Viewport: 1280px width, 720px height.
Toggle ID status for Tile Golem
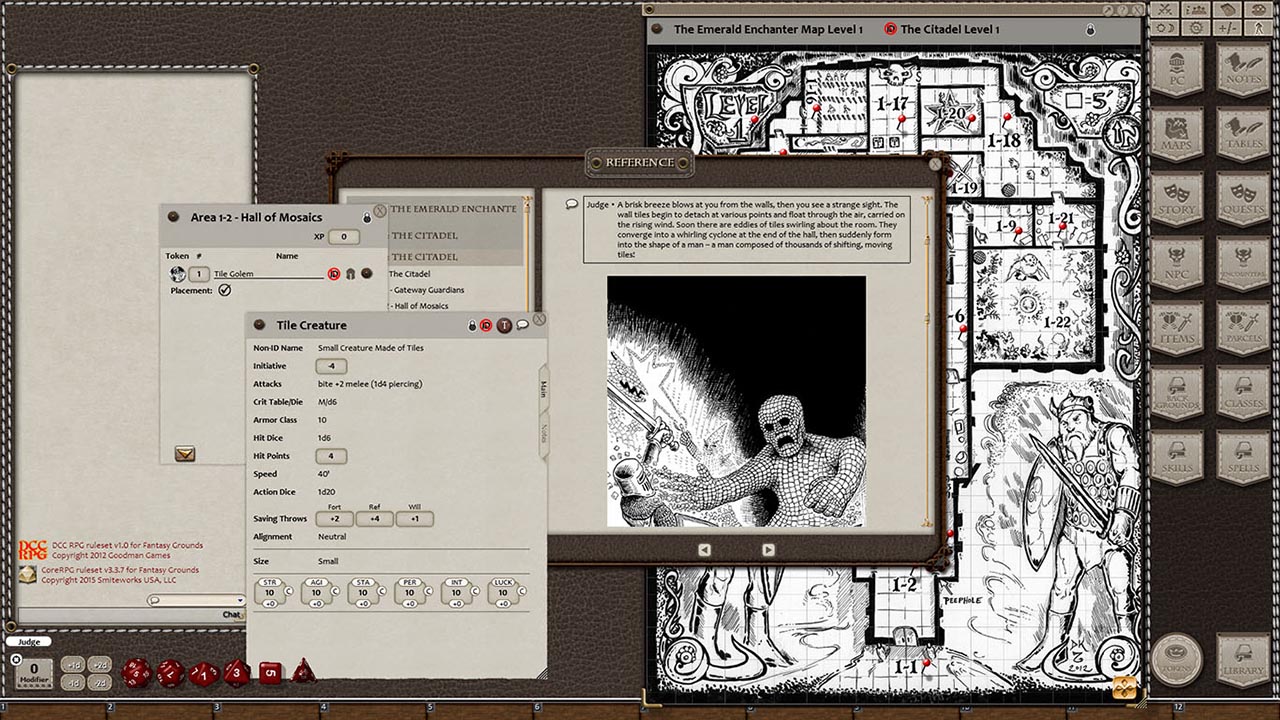(x=334, y=273)
